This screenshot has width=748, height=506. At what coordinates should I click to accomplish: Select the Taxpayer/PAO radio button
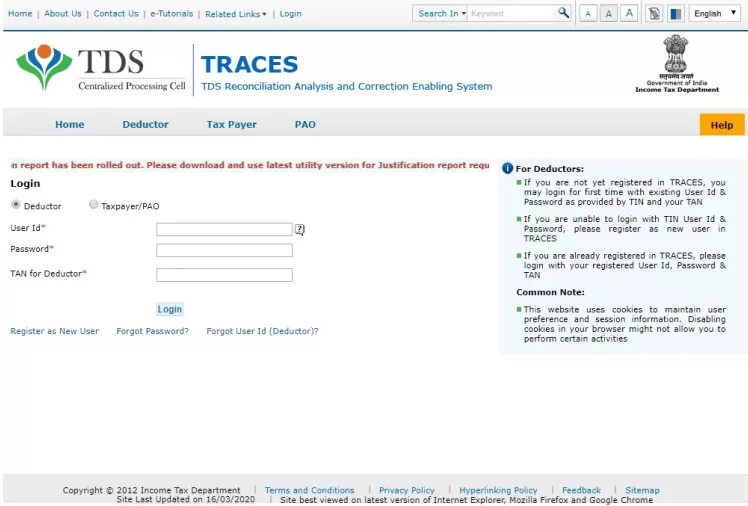coord(94,205)
